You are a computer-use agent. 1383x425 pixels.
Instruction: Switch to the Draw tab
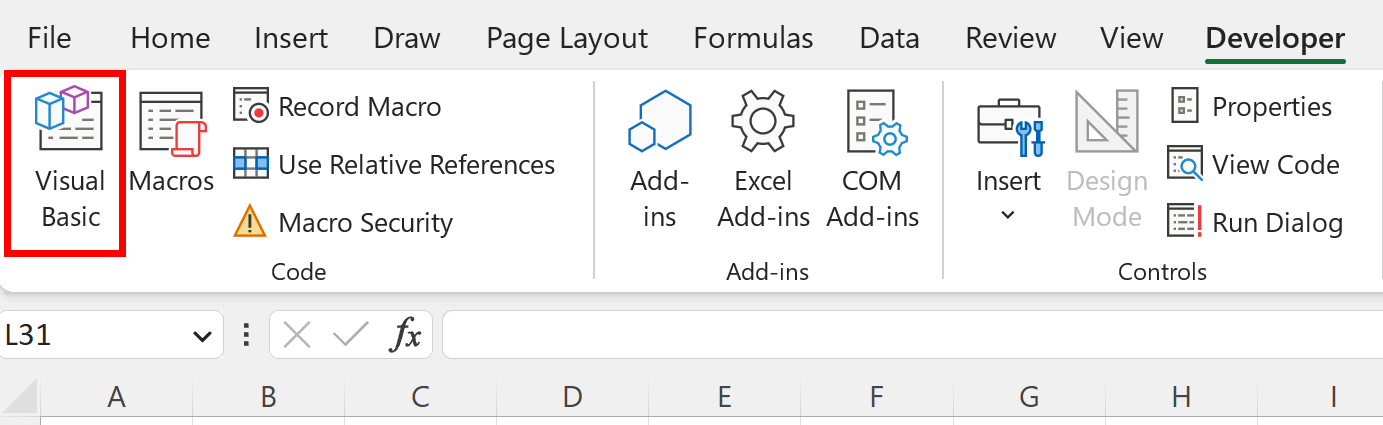(x=407, y=38)
